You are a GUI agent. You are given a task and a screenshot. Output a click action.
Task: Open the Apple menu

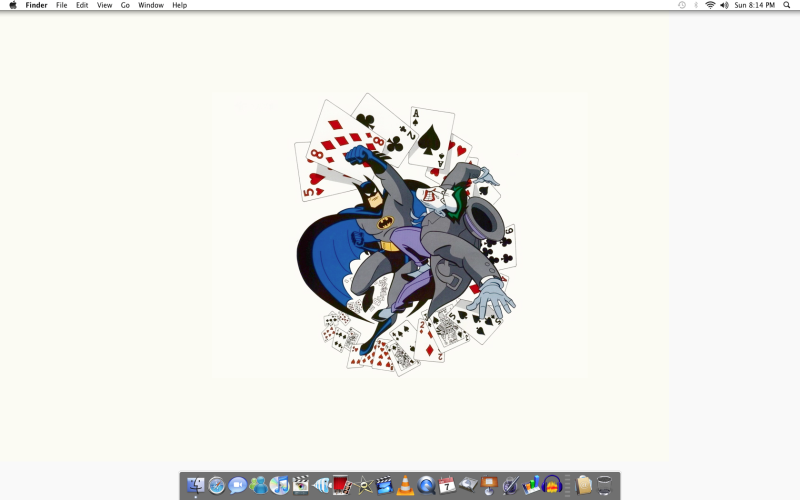click(x=13, y=5)
